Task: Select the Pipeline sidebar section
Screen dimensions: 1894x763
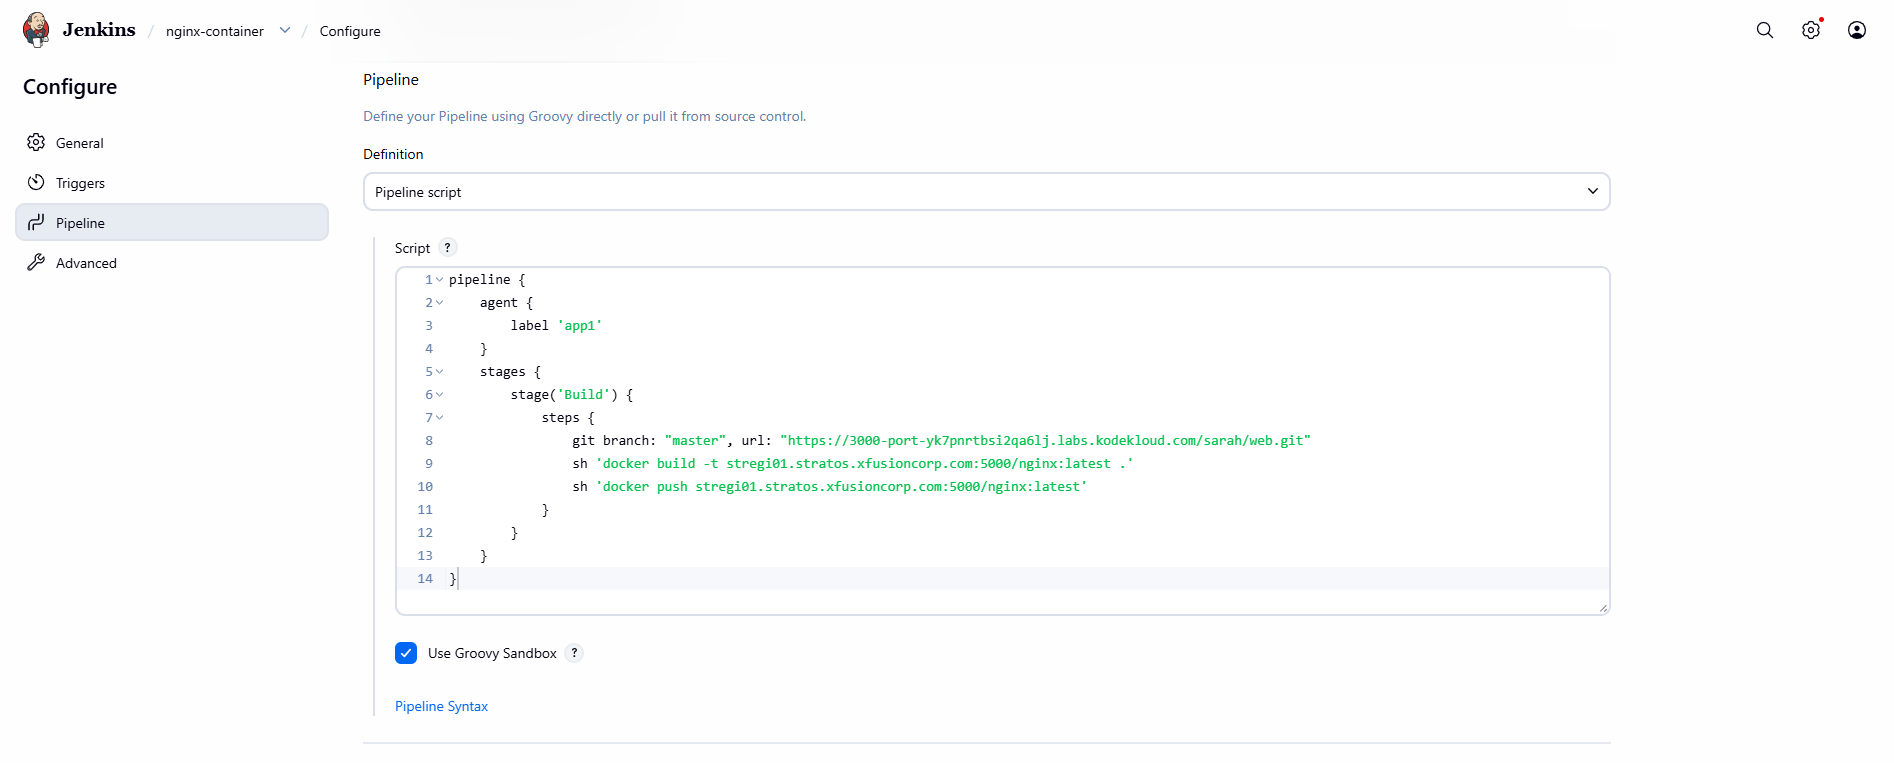Action: coord(80,223)
